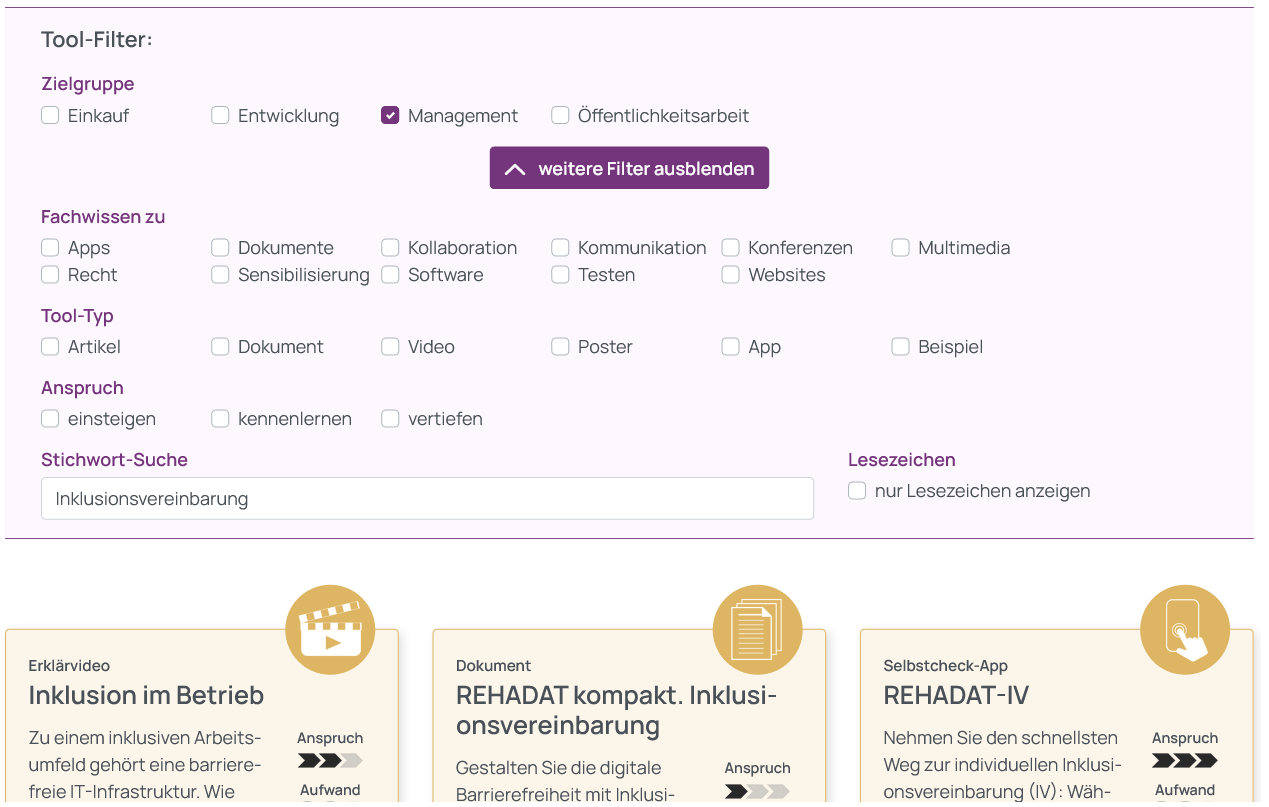Click the Anspruch arrows rating on Inklusion im Betrieb
Image resolution: width=1269 pixels, height=807 pixels.
point(330,761)
